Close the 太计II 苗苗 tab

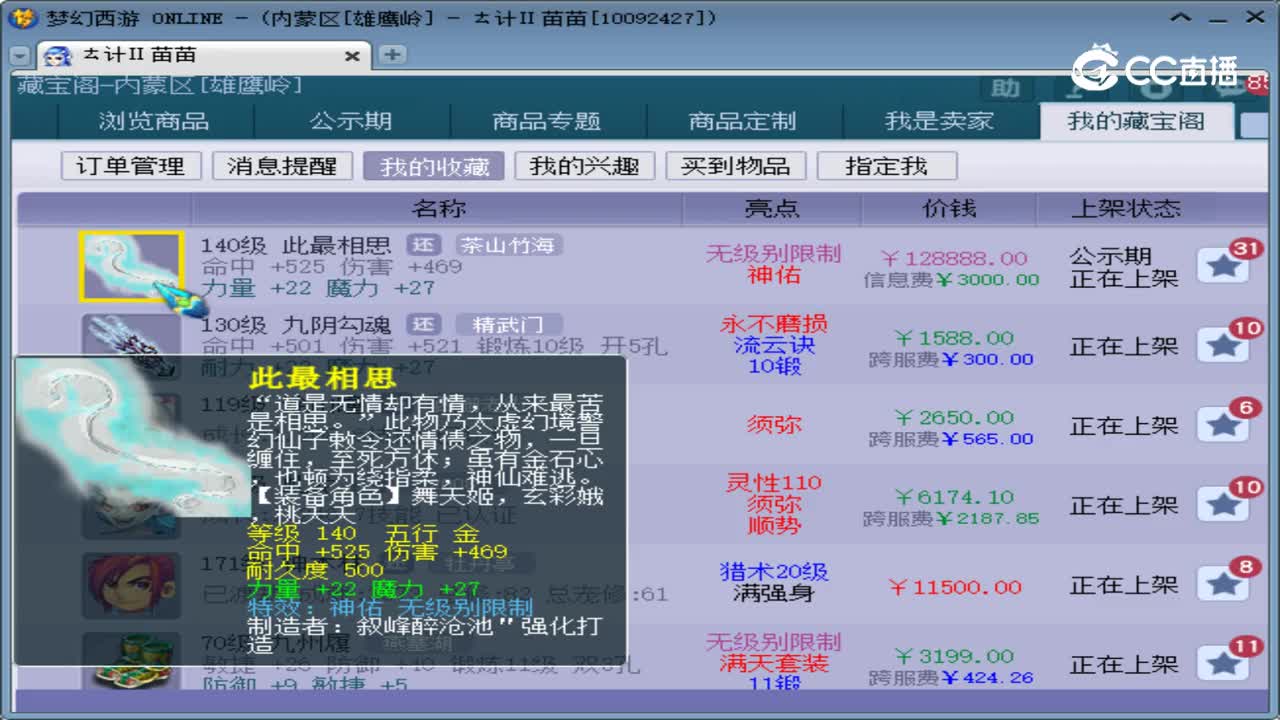coord(352,56)
